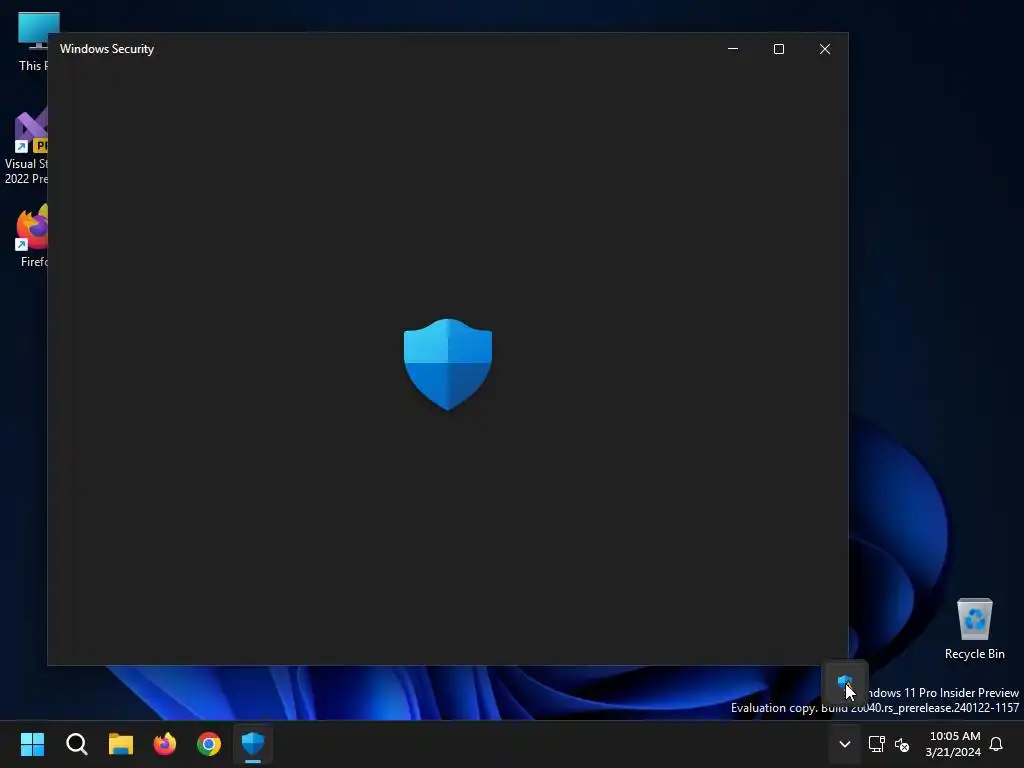The height and width of the screenshot is (768, 1024).
Task: Select Visual Studio 2022 Preview desktop shortcut
Action: (26, 147)
